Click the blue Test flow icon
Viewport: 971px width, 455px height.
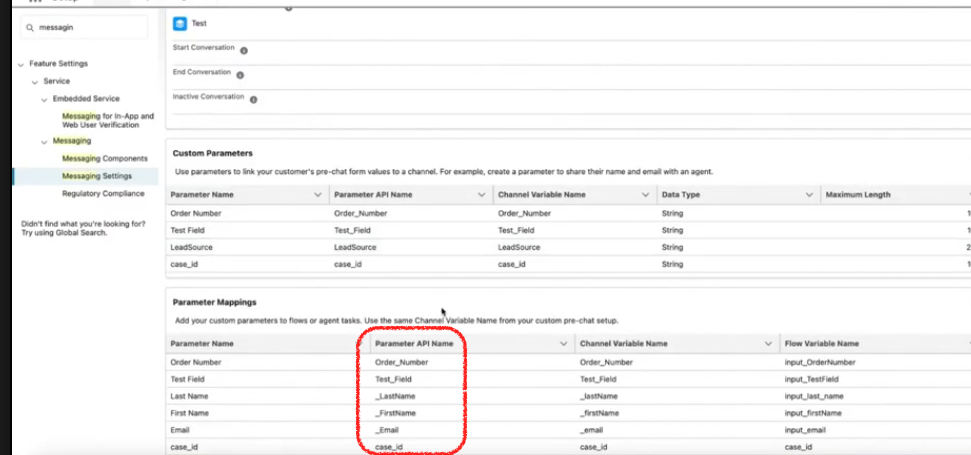(180, 24)
